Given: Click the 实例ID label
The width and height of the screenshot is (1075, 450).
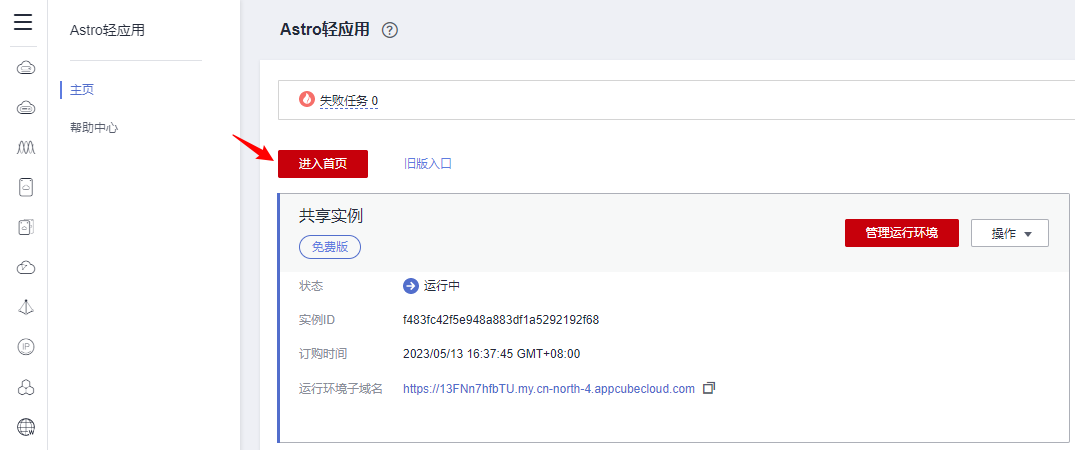Looking at the screenshot, I should coord(317,320).
